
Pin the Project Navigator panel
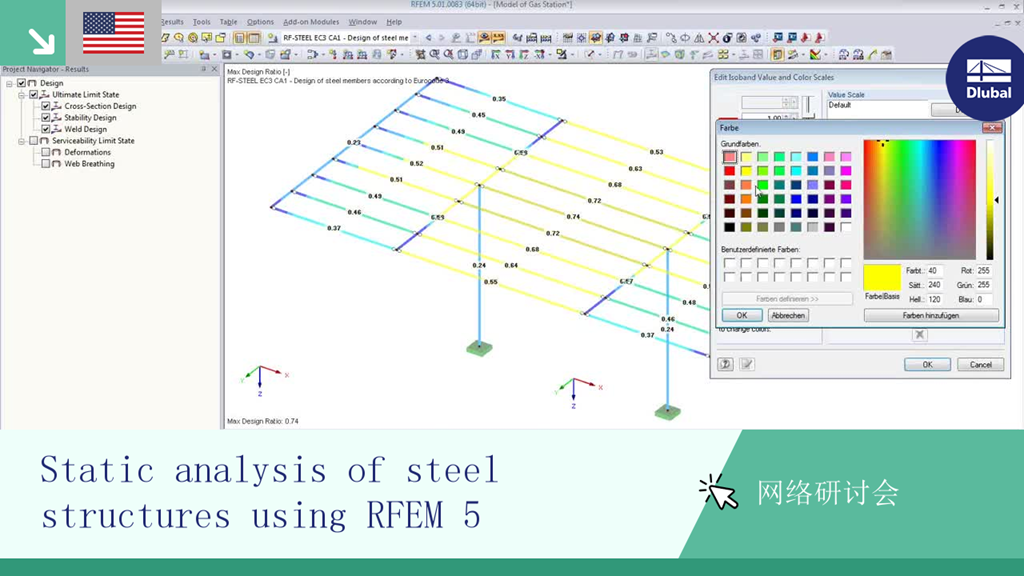coord(203,69)
